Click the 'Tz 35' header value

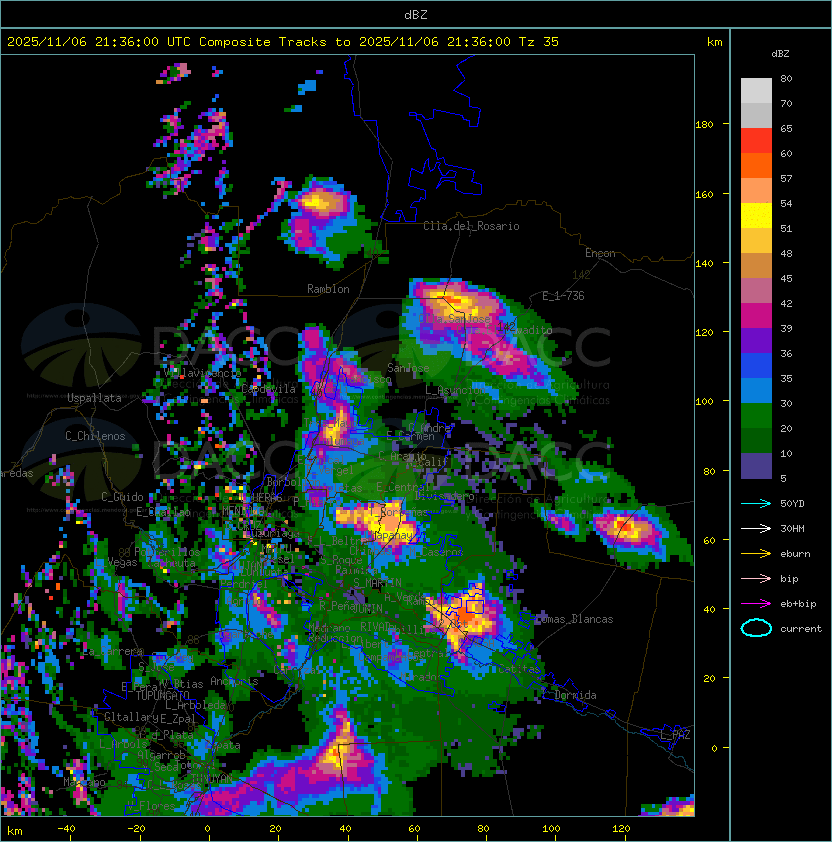tap(539, 42)
